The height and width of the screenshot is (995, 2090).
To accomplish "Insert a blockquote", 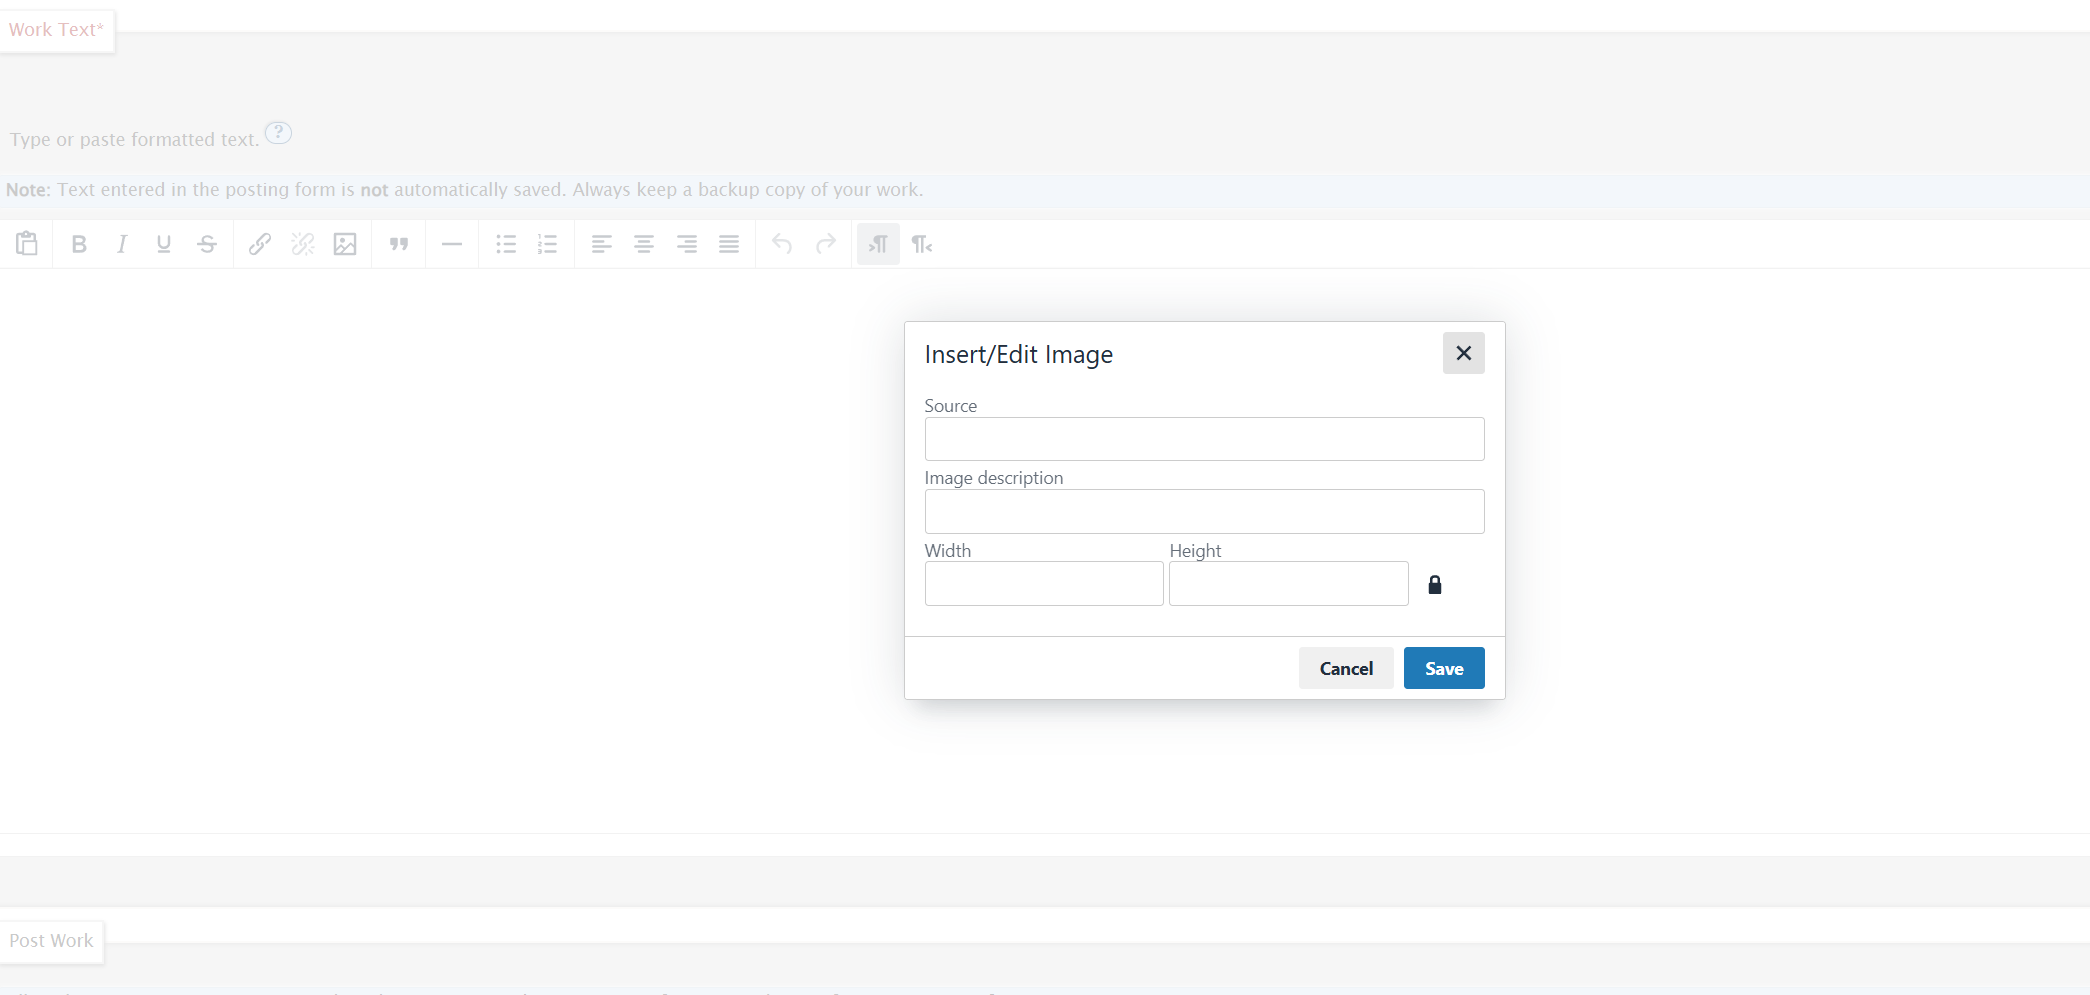I will coord(399,244).
